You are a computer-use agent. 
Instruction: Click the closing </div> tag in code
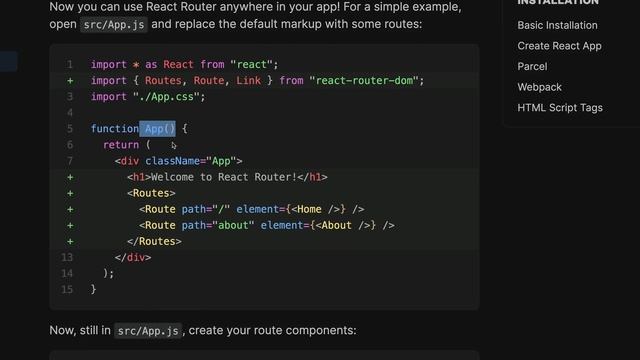click(x=133, y=258)
